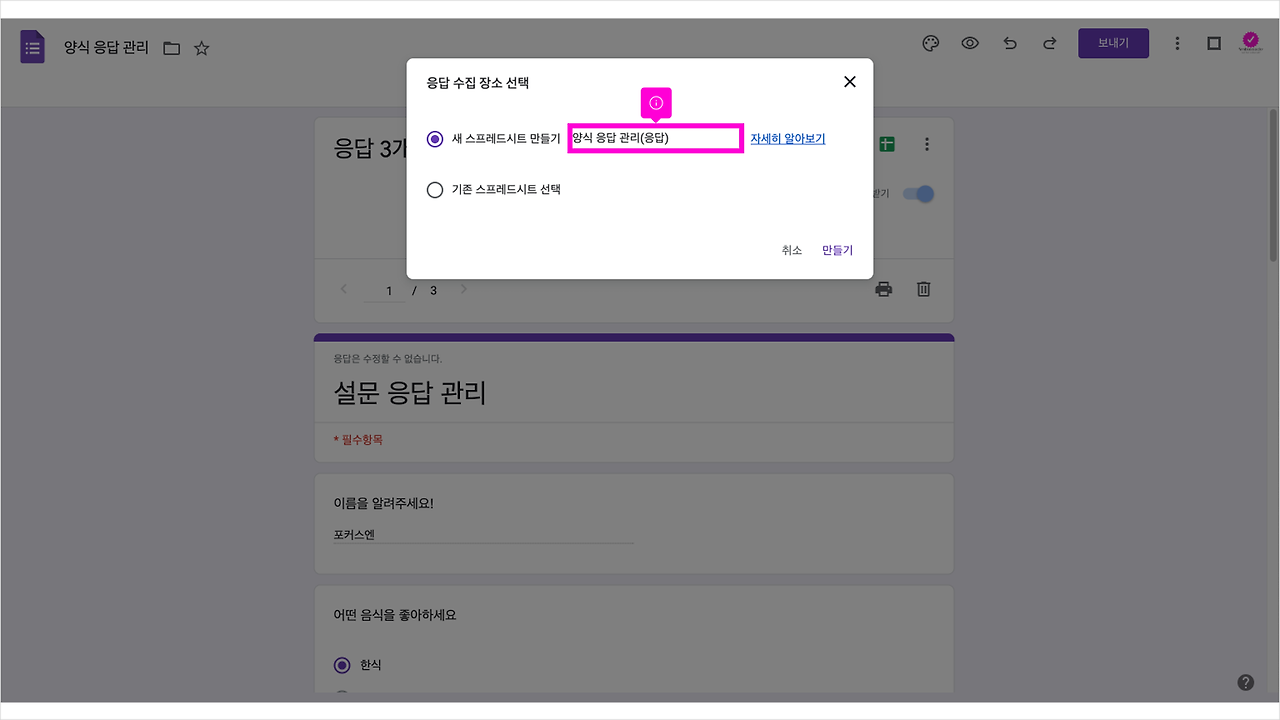Viewport: 1280px width, 720px height.
Task: Click the 취소 button
Action: 791,250
